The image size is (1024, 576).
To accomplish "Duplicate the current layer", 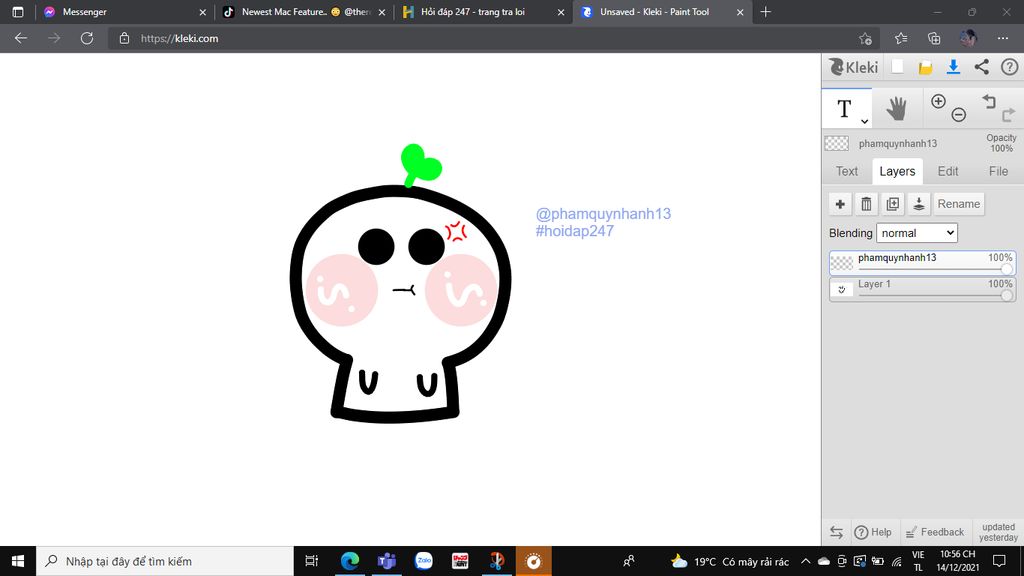I will pyautogui.click(x=893, y=204).
